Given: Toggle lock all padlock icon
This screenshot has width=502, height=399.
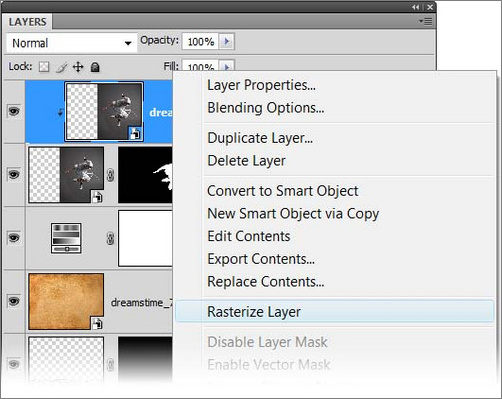Looking at the screenshot, I should coord(95,67).
